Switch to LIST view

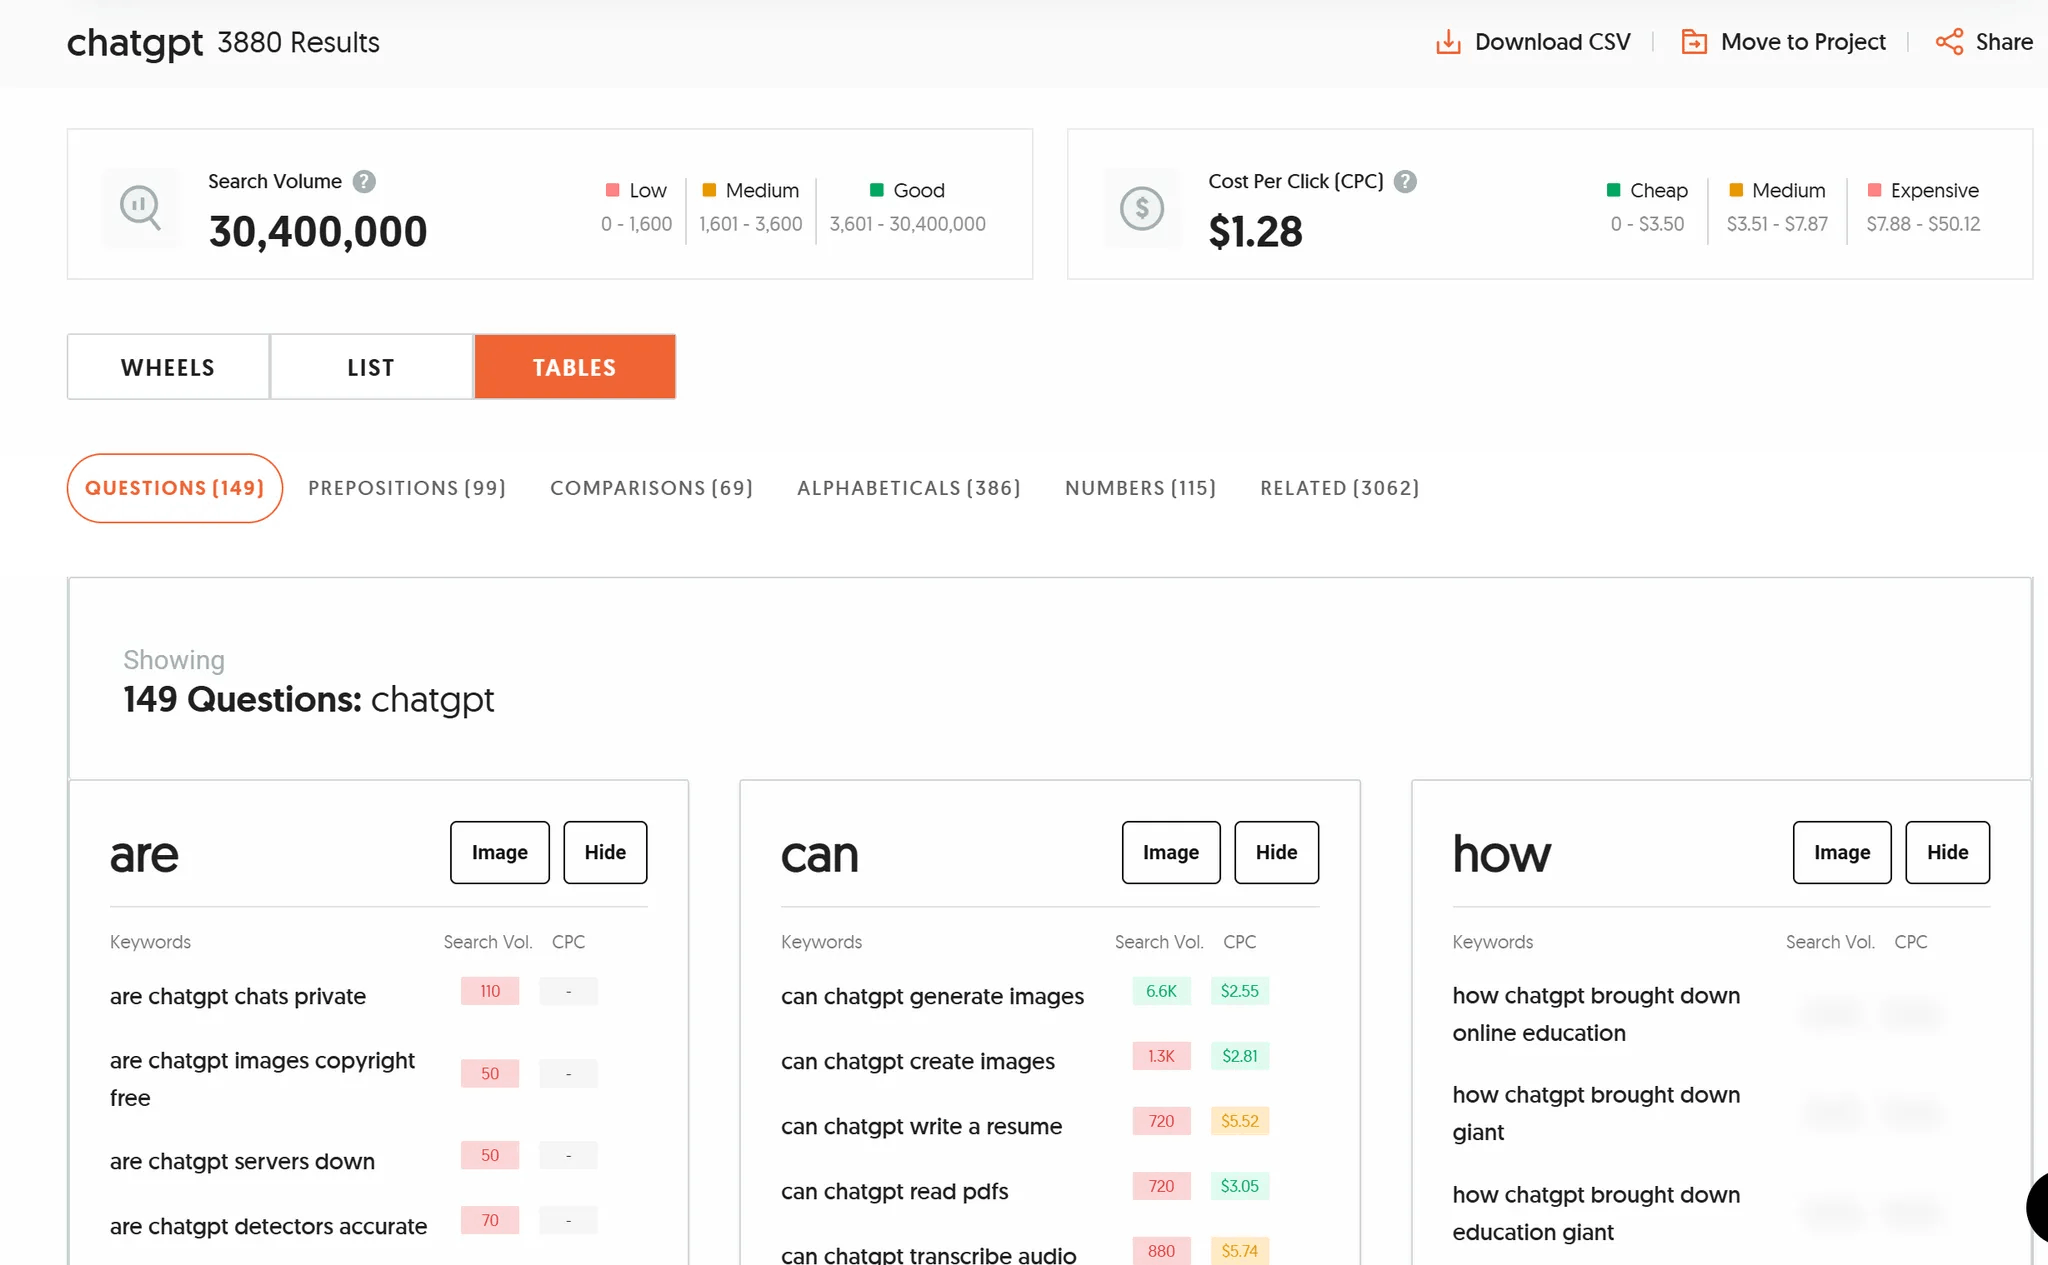371,367
